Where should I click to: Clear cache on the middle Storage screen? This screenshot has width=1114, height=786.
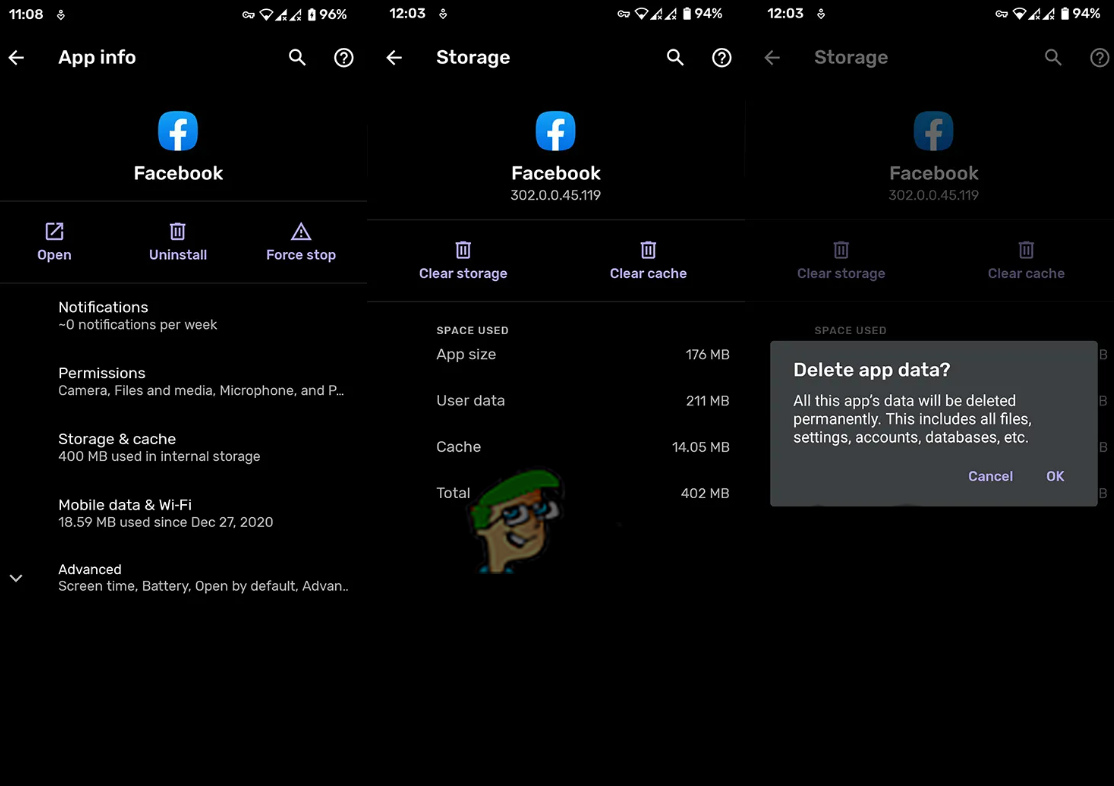(x=648, y=261)
